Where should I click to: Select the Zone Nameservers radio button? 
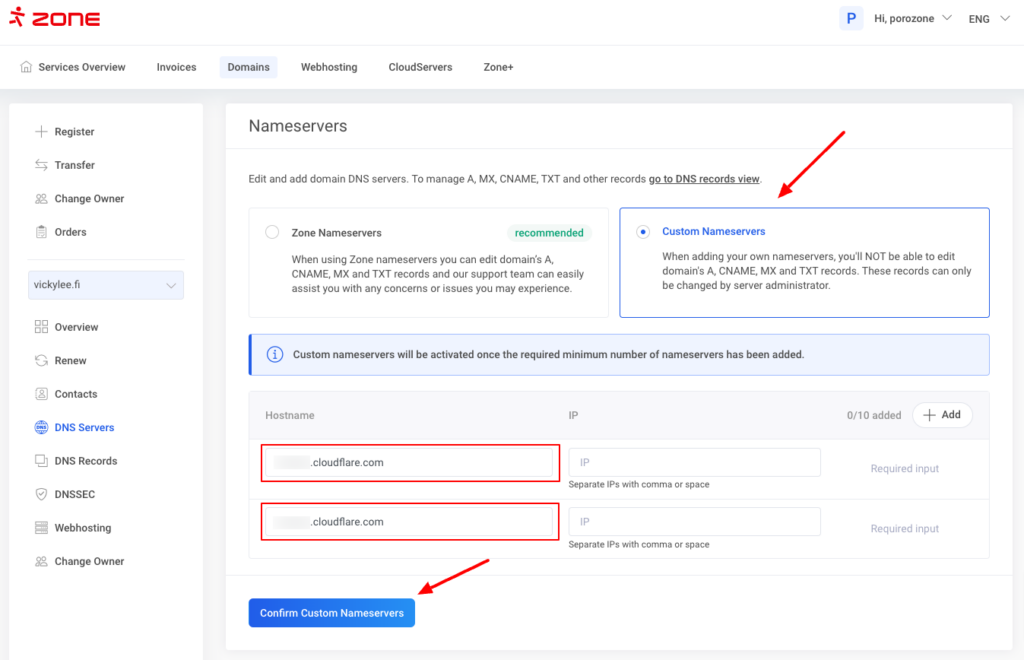point(272,232)
